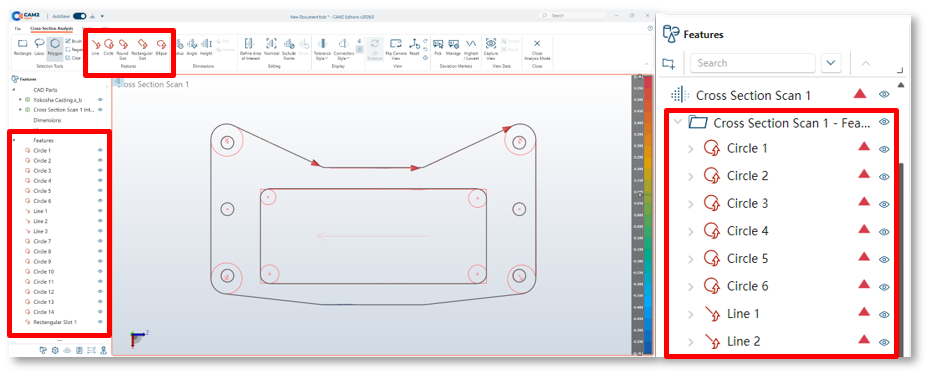This screenshot has width=936, height=378.
Task: Hide Rectangular Slot 1 in left tree
Action: pyautogui.click(x=100, y=322)
